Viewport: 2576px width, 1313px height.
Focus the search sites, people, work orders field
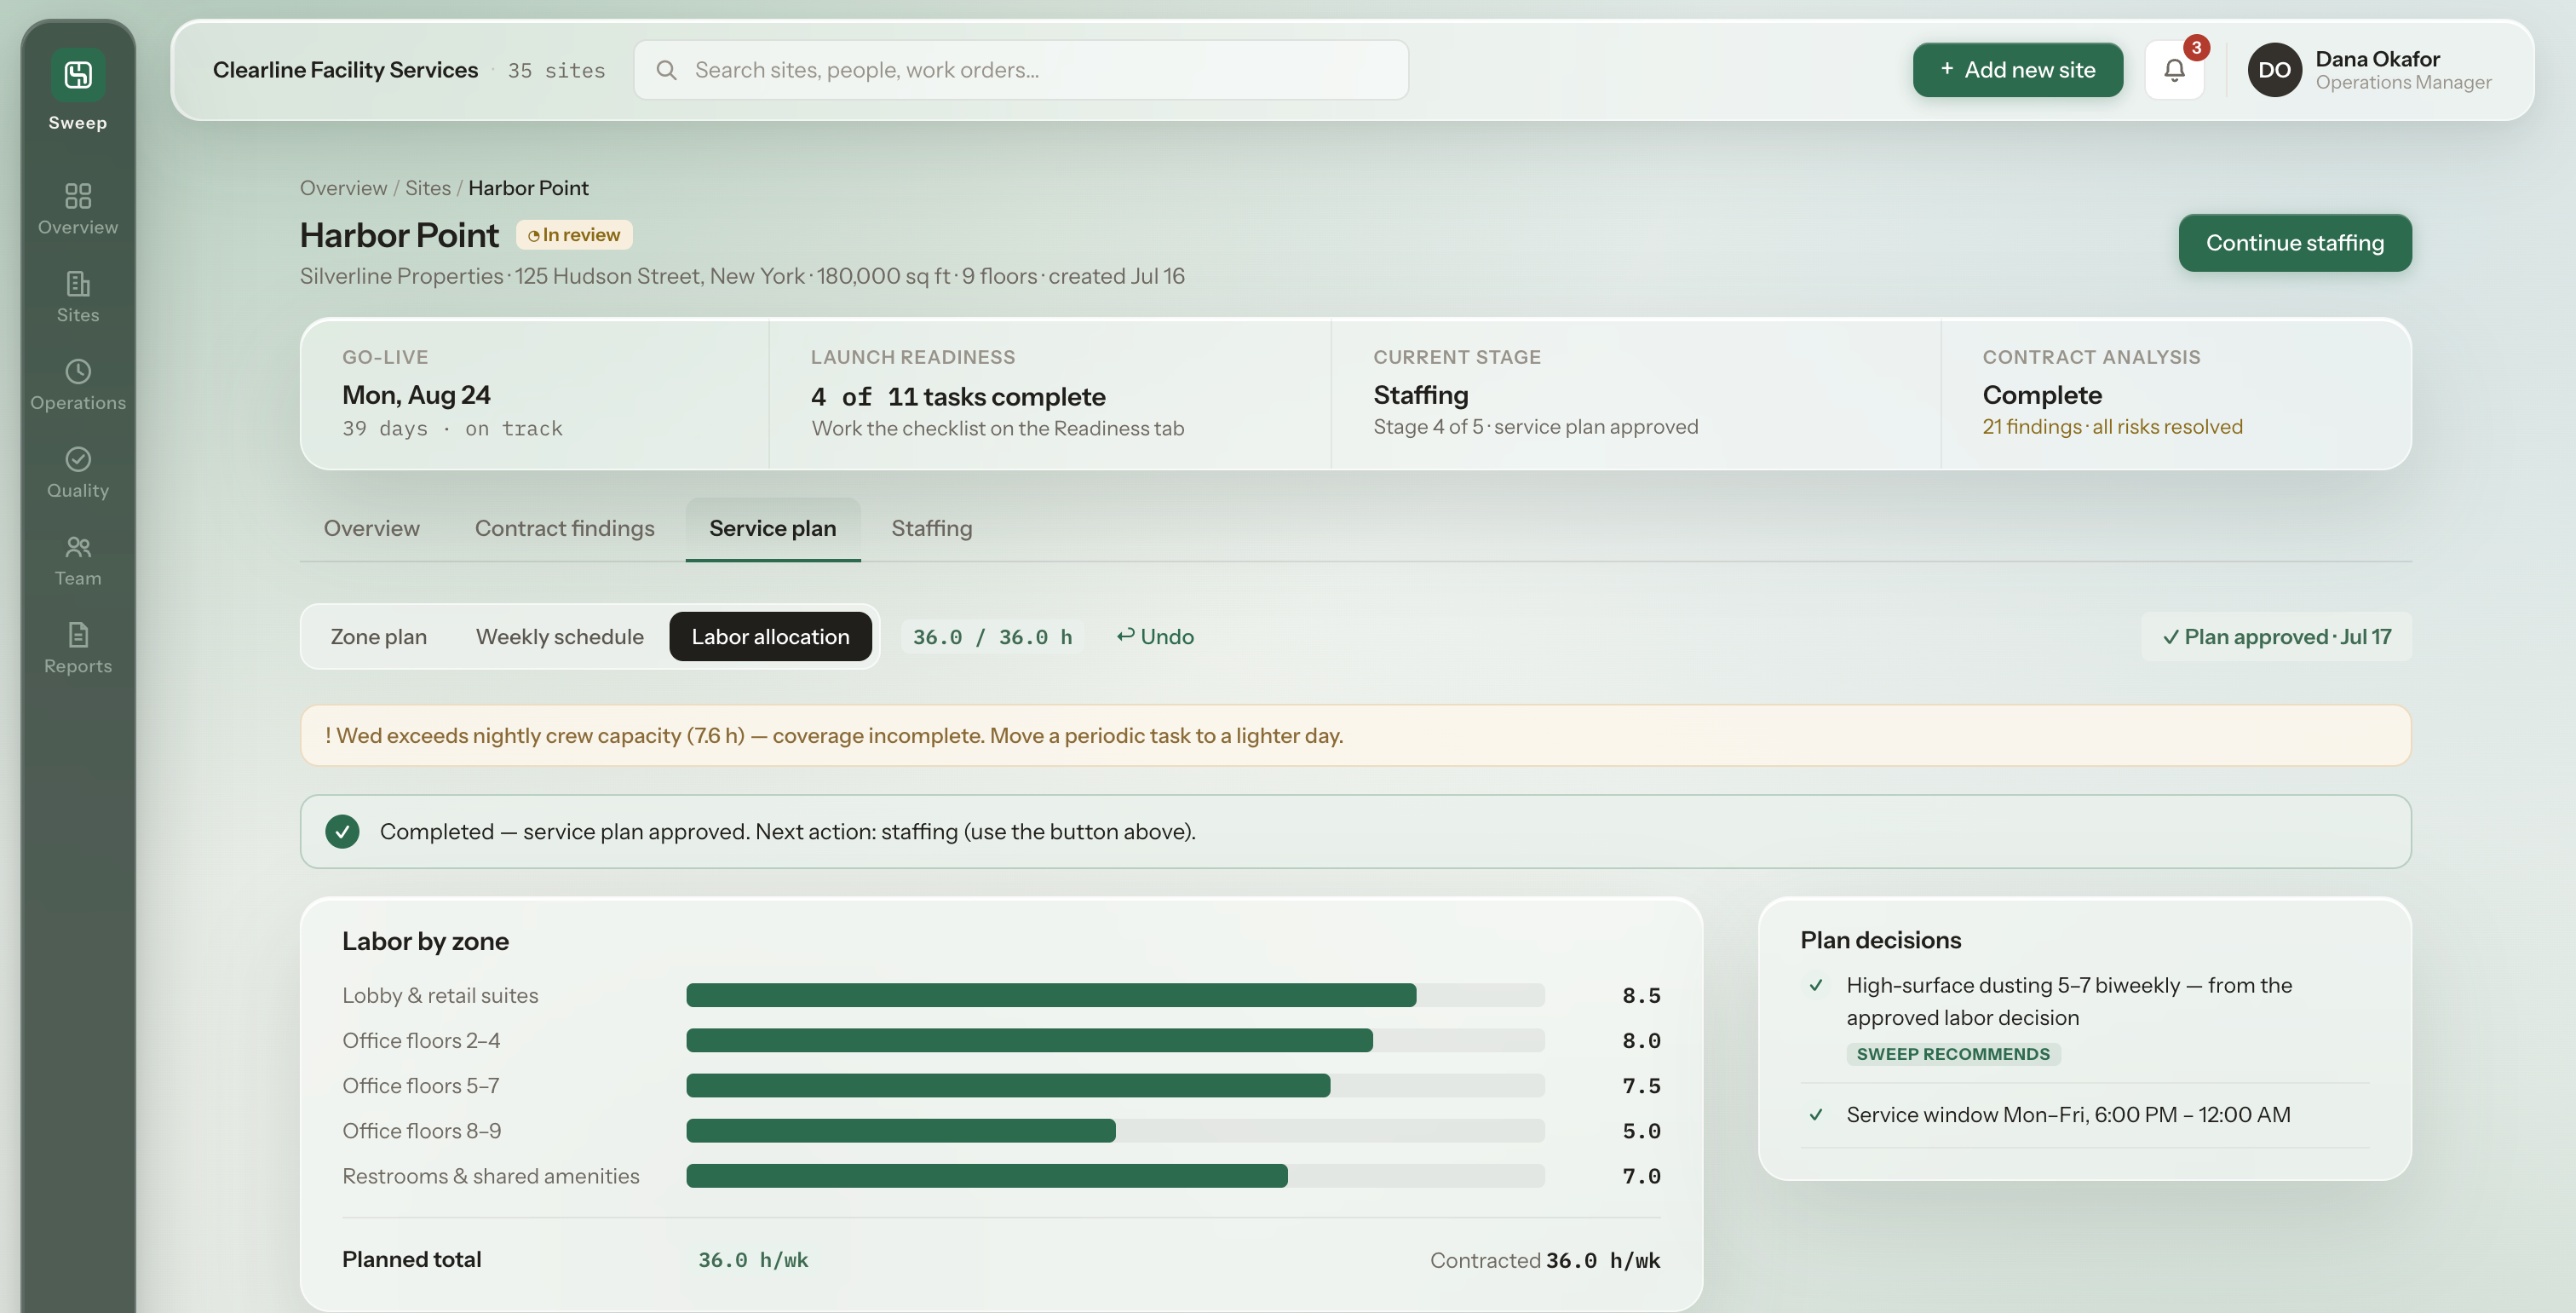[x=1021, y=70]
